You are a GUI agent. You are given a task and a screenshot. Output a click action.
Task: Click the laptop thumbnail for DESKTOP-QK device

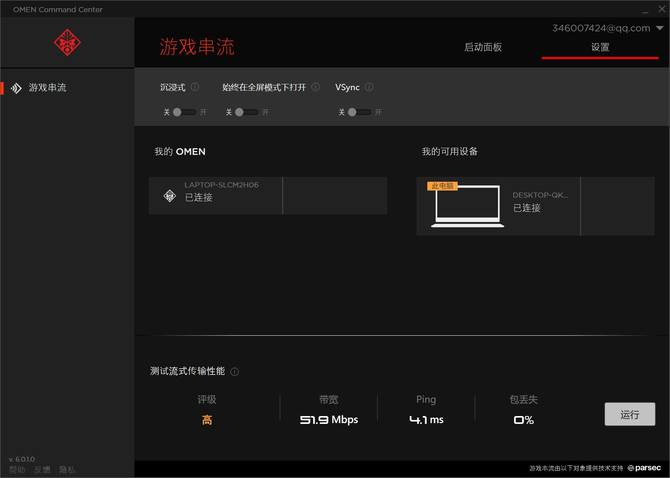467,206
